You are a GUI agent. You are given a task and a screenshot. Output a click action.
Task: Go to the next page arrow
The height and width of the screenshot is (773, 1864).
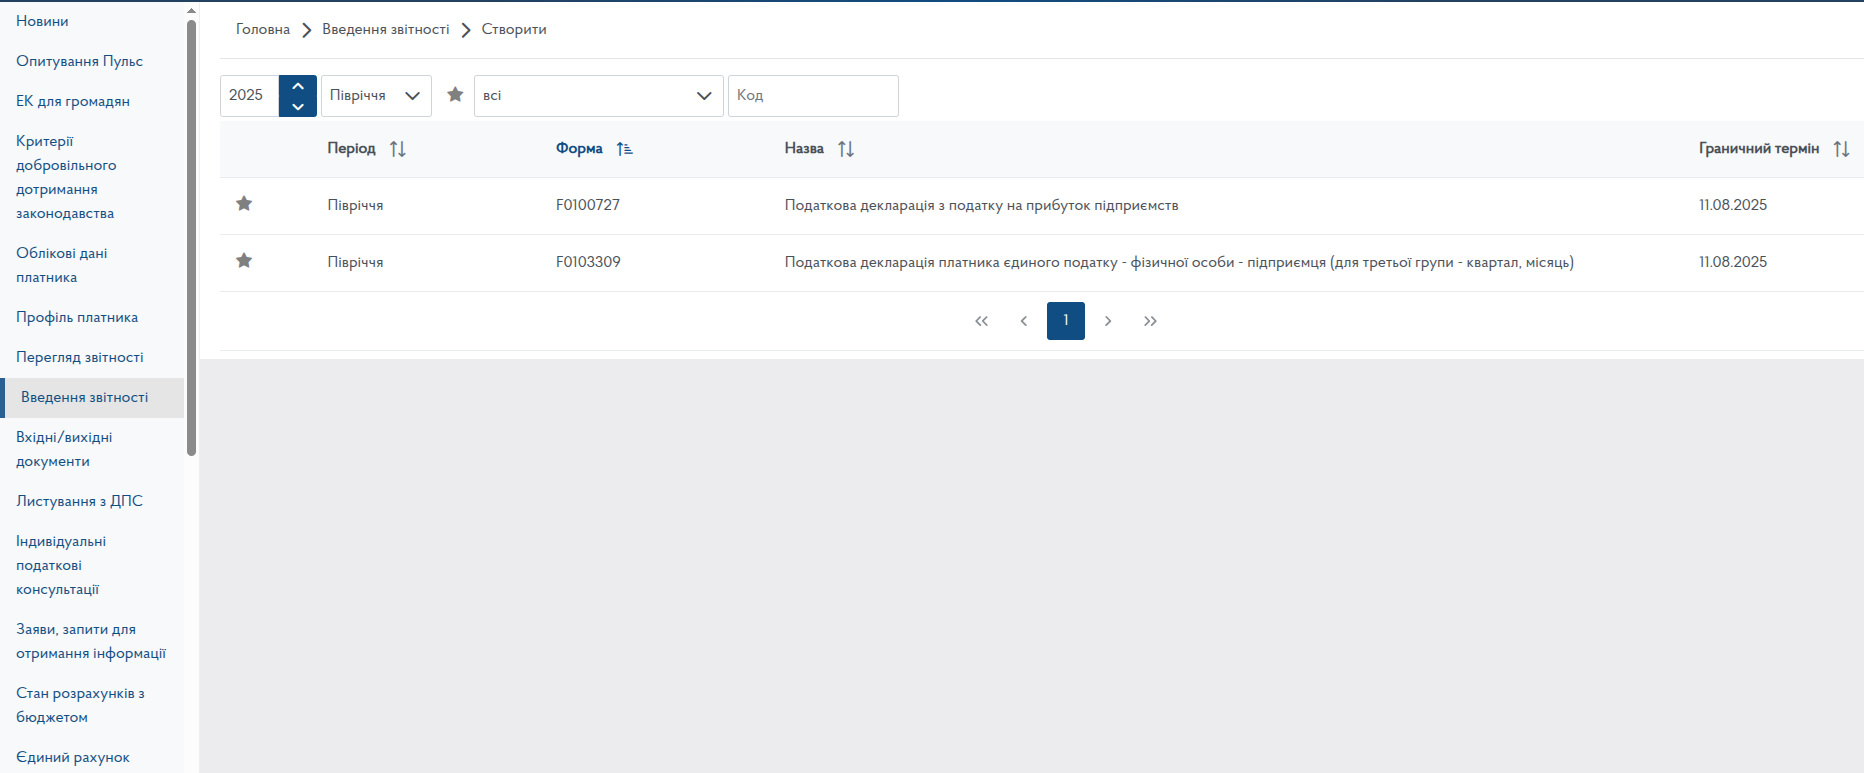click(1108, 321)
